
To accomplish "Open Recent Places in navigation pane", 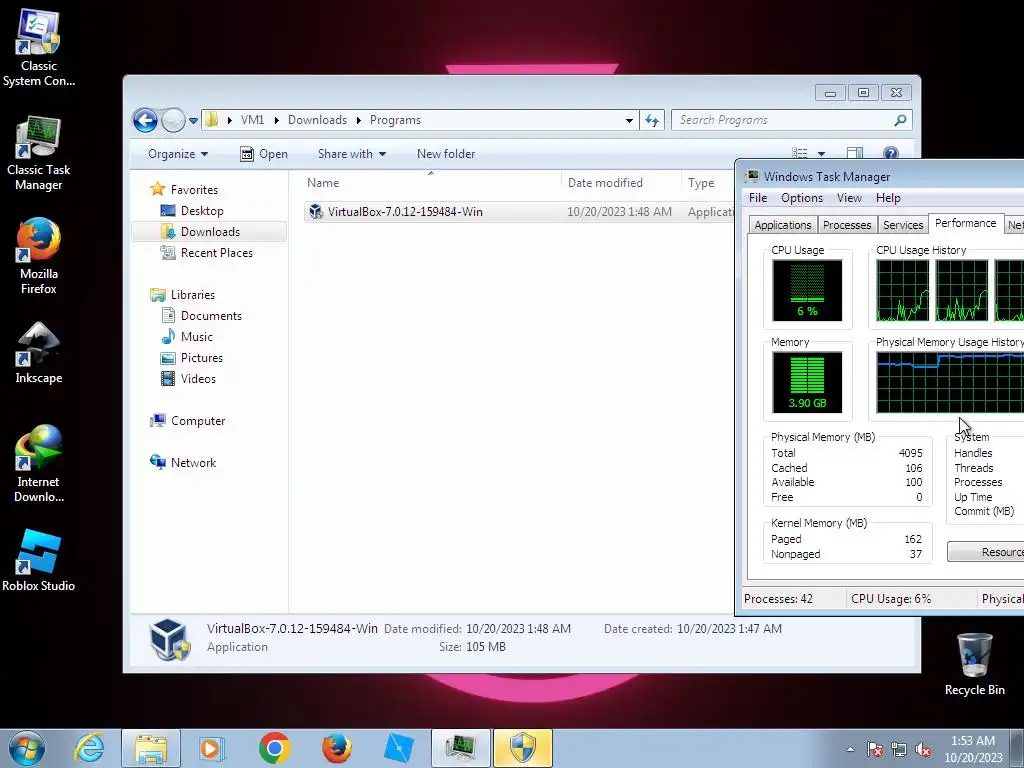I will tap(216, 253).
